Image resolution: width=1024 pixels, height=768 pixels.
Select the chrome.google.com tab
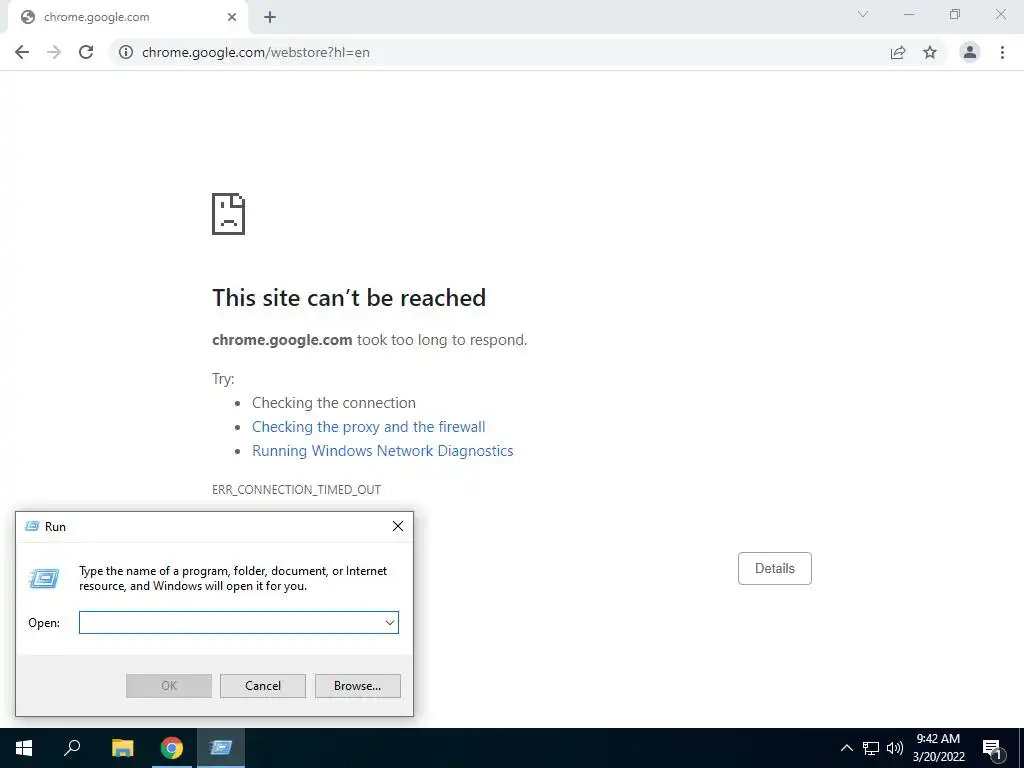[128, 17]
